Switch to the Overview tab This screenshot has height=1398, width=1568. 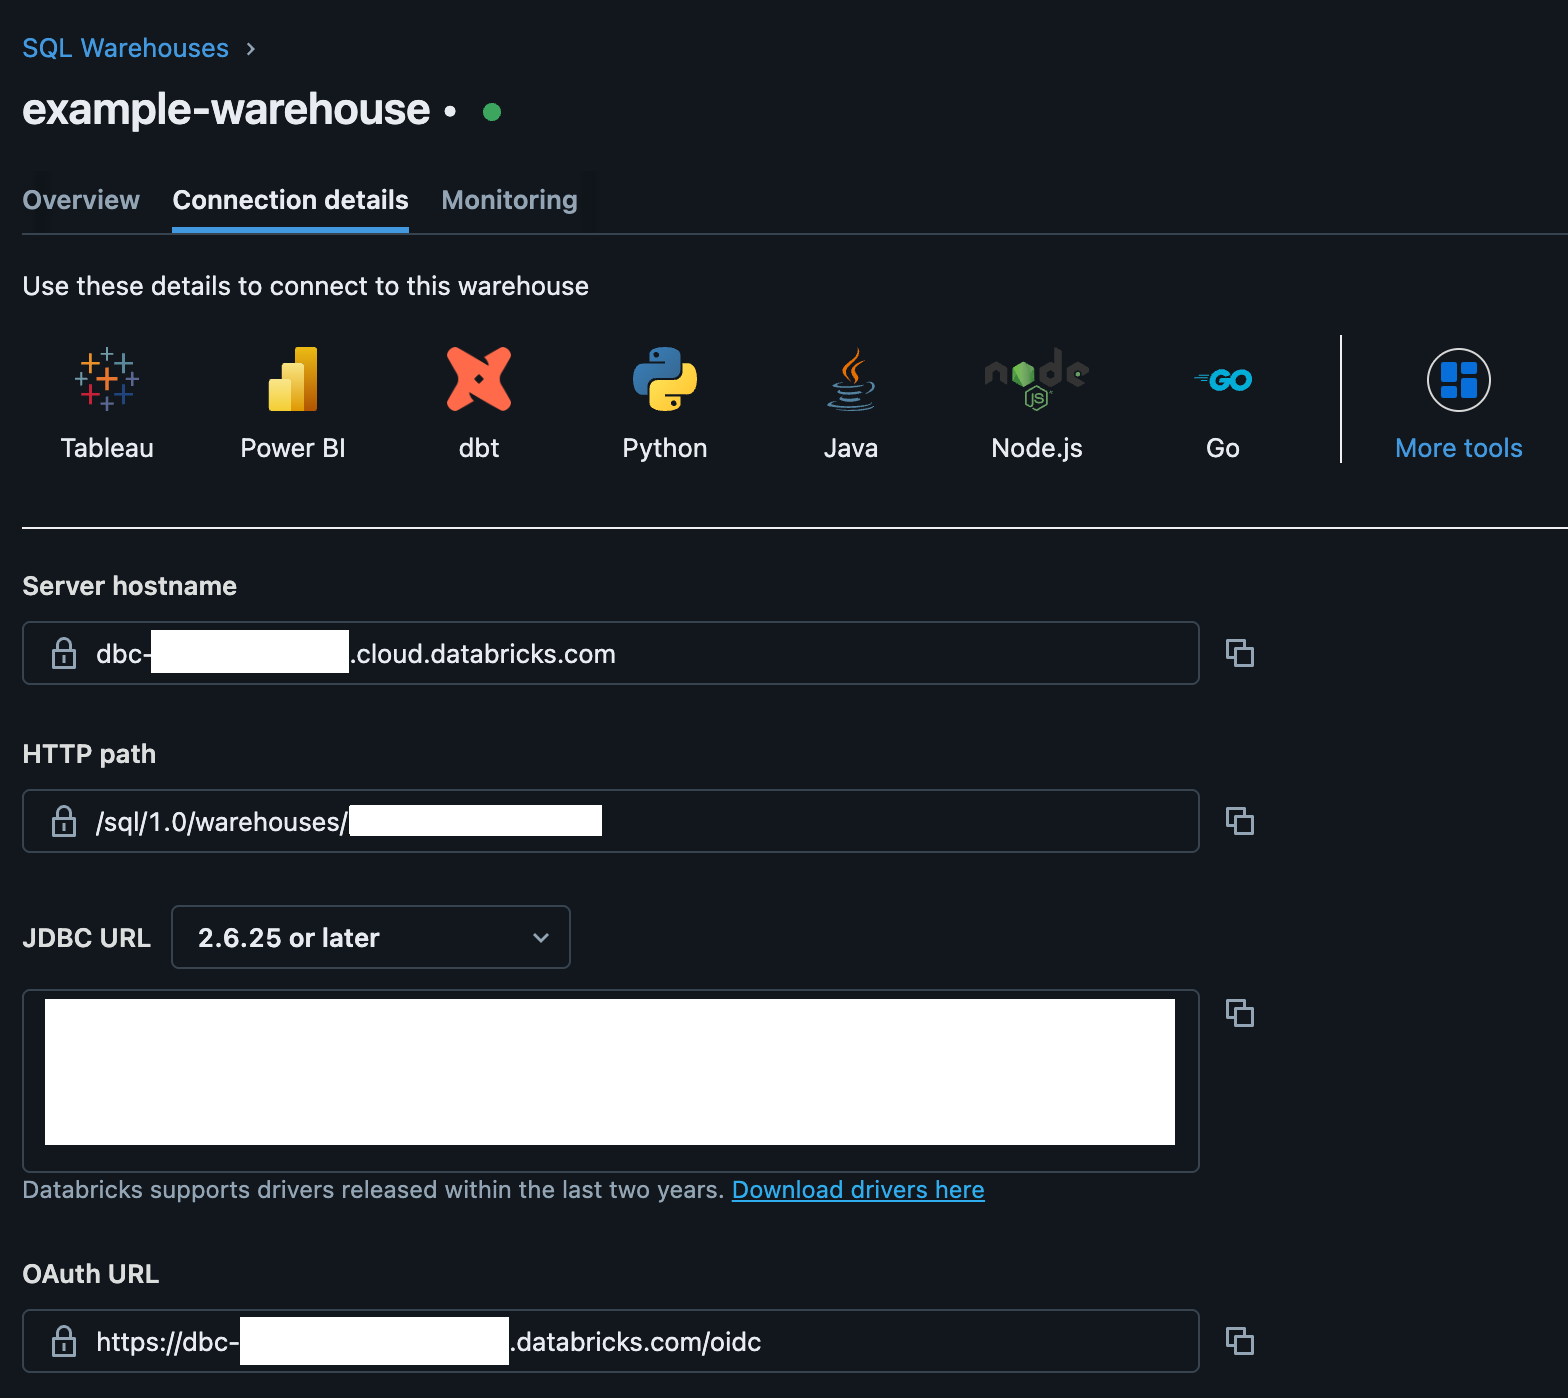[x=81, y=200]
